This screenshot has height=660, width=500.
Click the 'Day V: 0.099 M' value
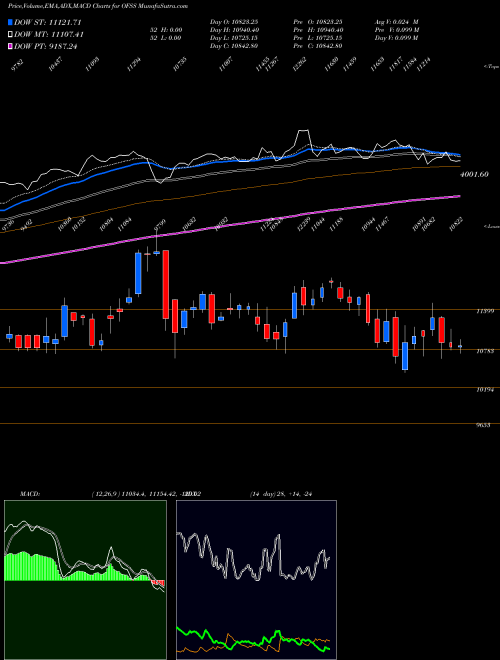coord(397,38)
